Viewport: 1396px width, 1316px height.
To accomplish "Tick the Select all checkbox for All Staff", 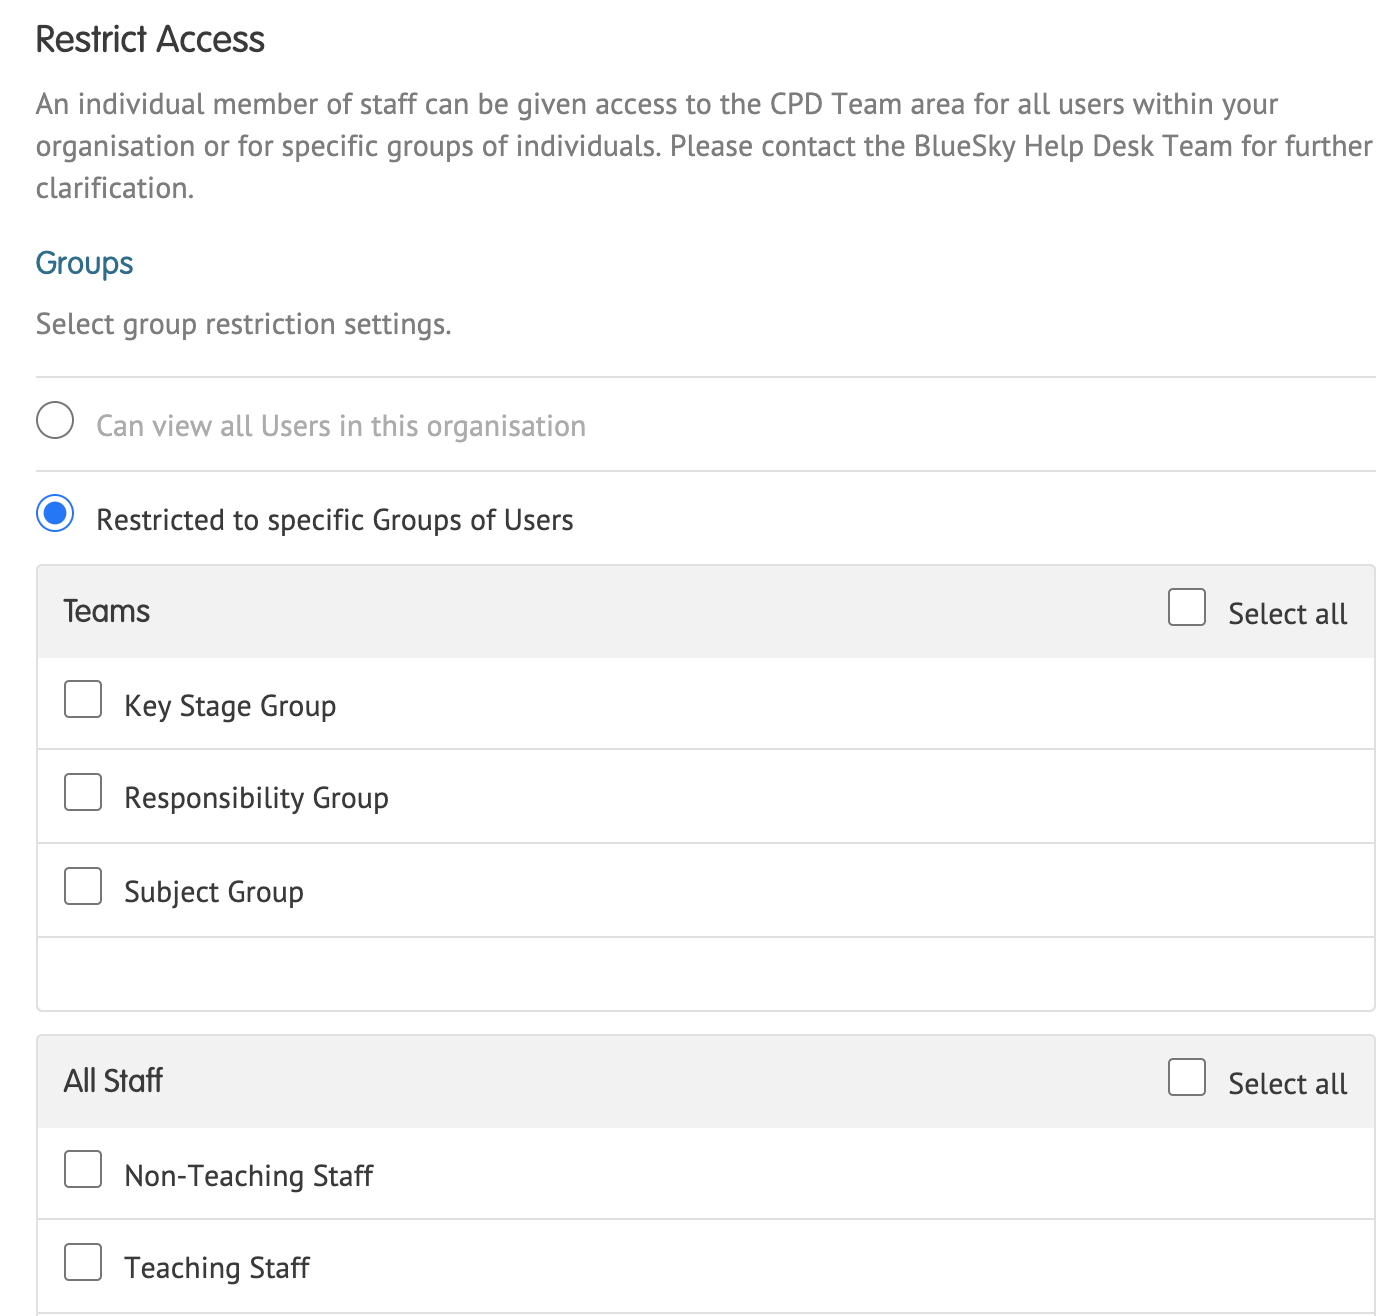I will click(x=1186, y=1077).
